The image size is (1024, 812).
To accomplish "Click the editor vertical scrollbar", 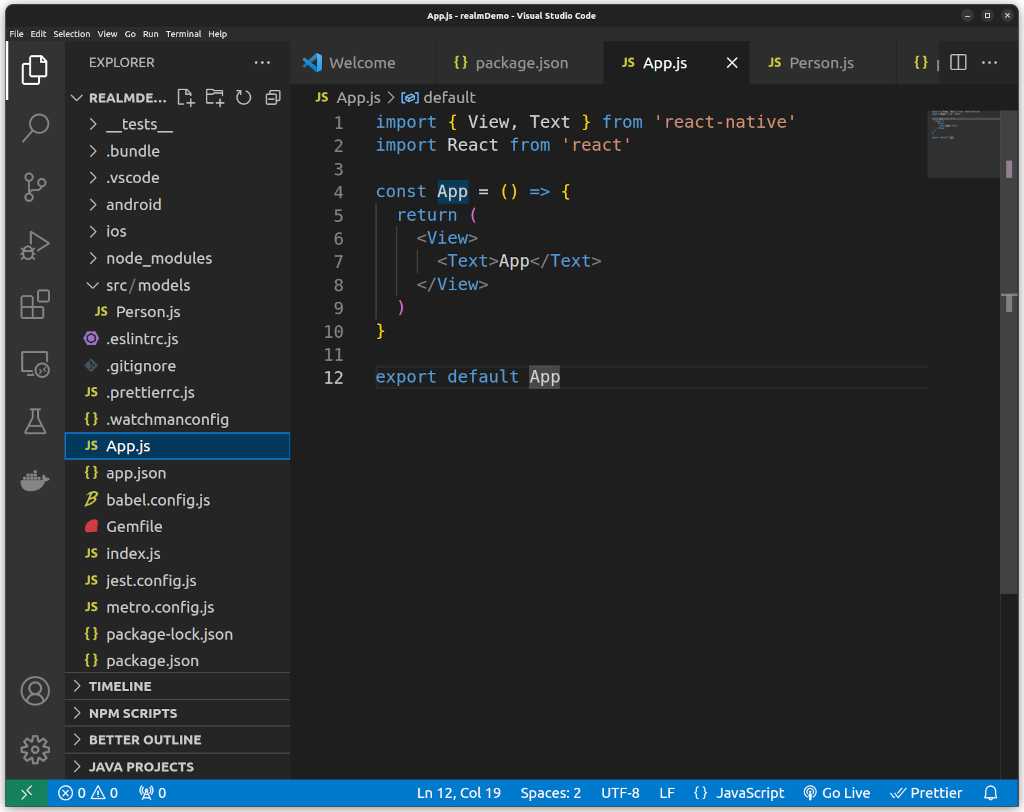I will click(1009, 353).
